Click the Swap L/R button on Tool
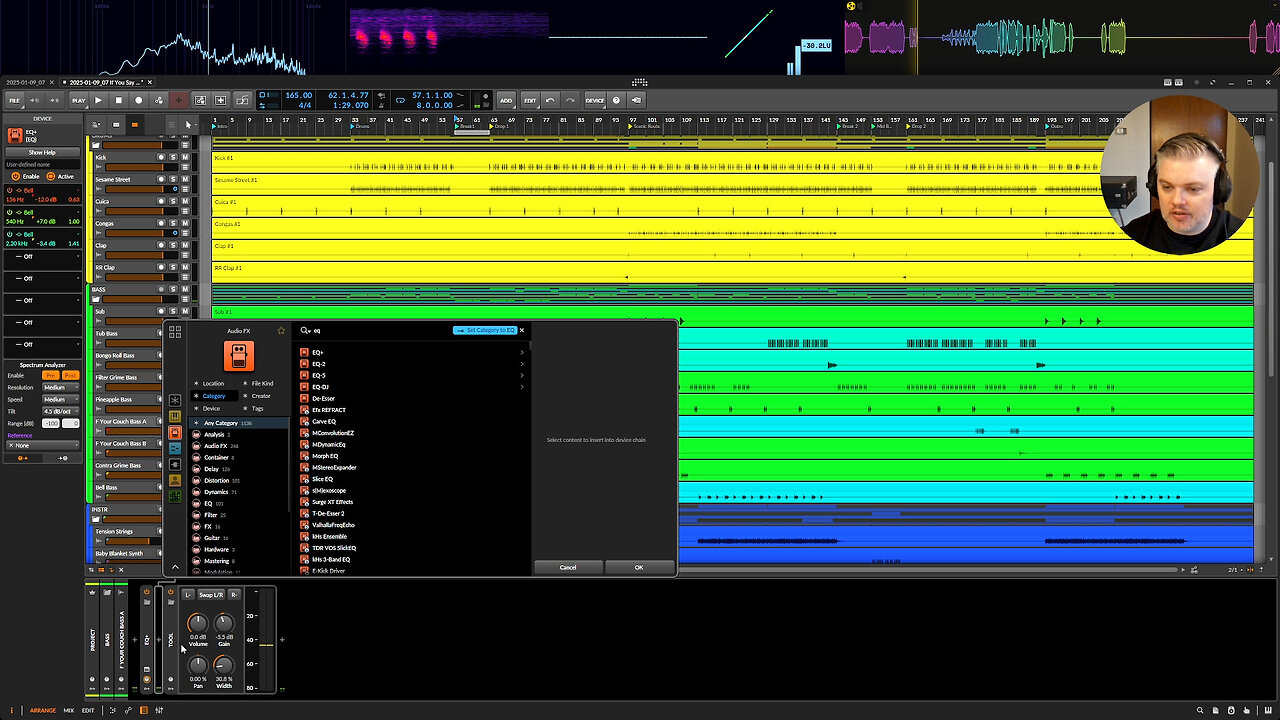1280x720 pixels. [211, 595]
